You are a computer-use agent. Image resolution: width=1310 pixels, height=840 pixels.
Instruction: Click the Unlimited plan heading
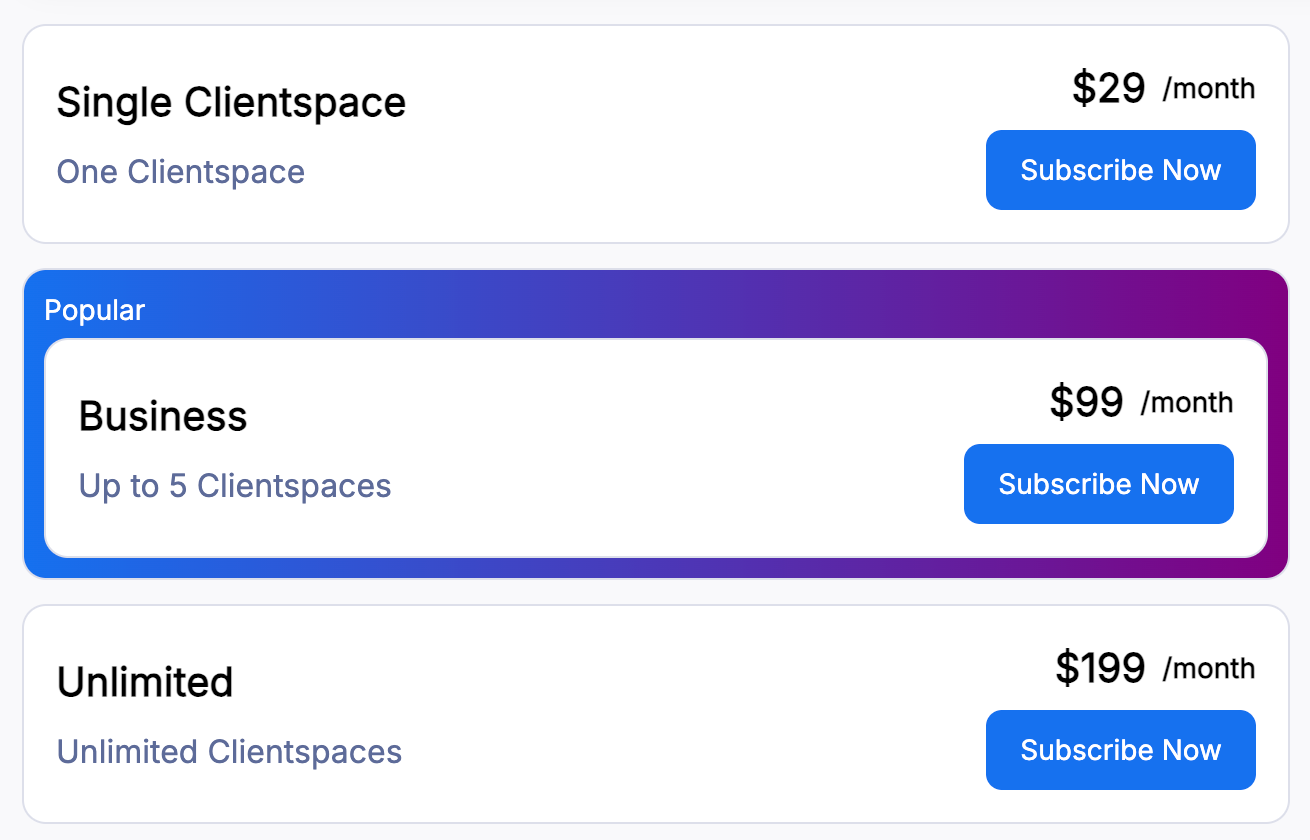[x=145, y=683]
